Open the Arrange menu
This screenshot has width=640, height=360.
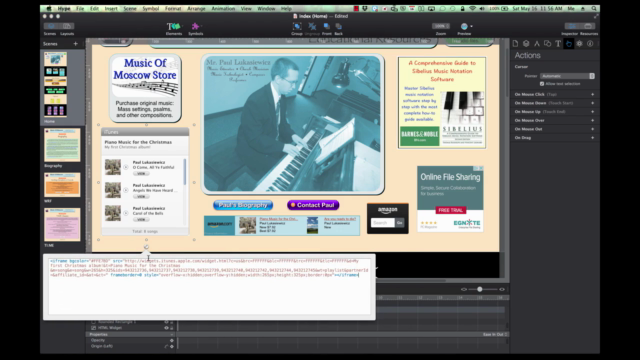pos(196,9)
